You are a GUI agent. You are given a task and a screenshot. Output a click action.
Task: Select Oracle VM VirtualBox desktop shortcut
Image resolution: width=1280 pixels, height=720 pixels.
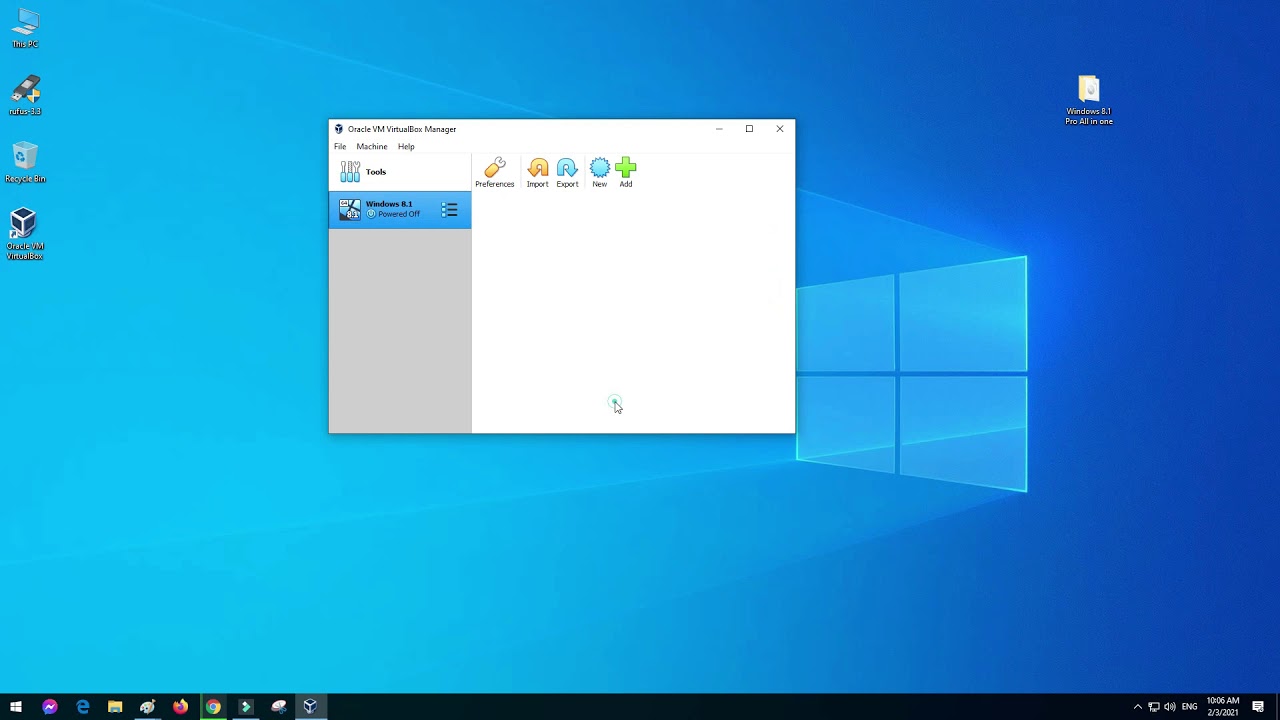(x=25, y=234)
